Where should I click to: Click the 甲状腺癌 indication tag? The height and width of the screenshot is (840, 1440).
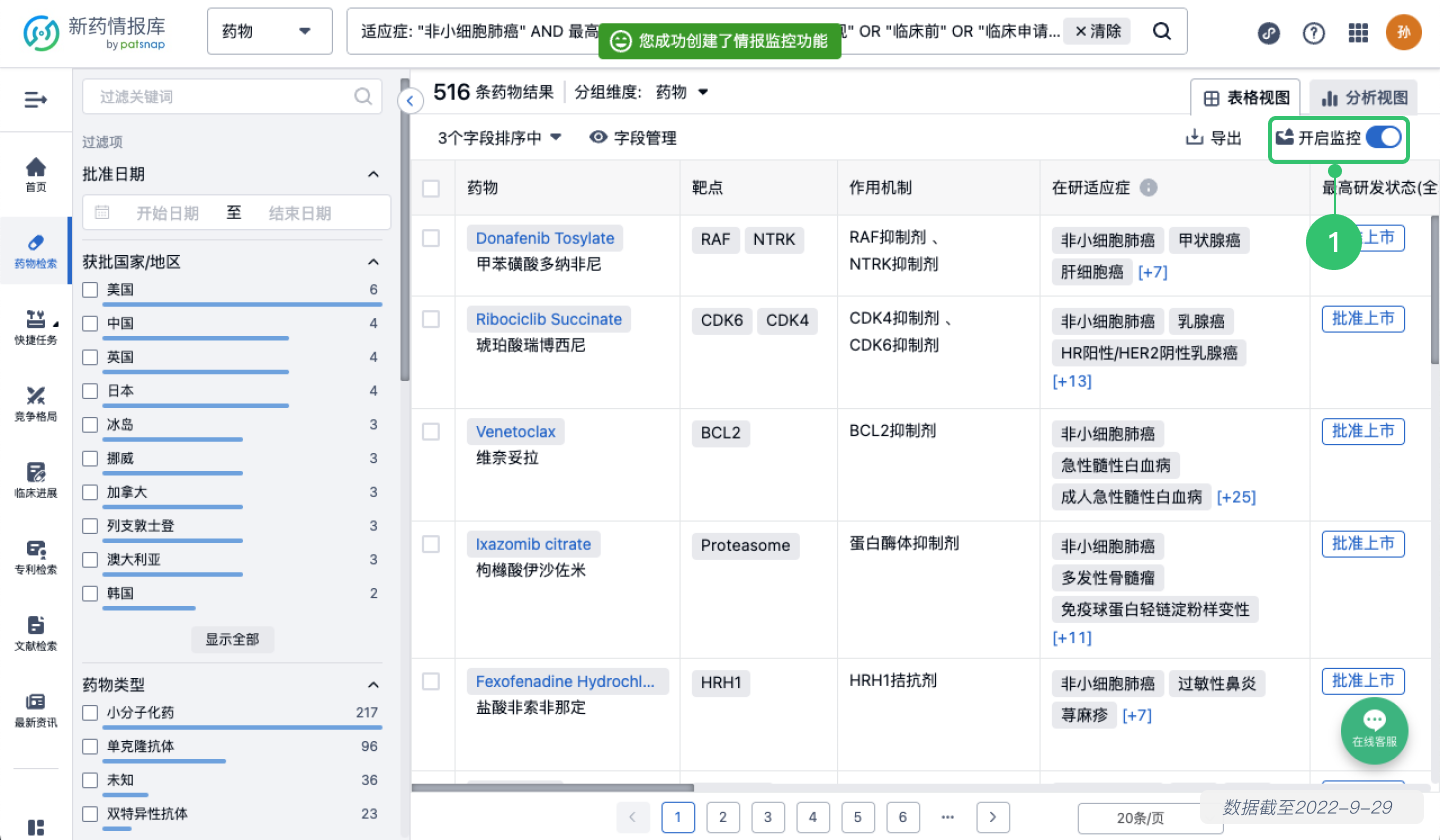click(1209, 240)
